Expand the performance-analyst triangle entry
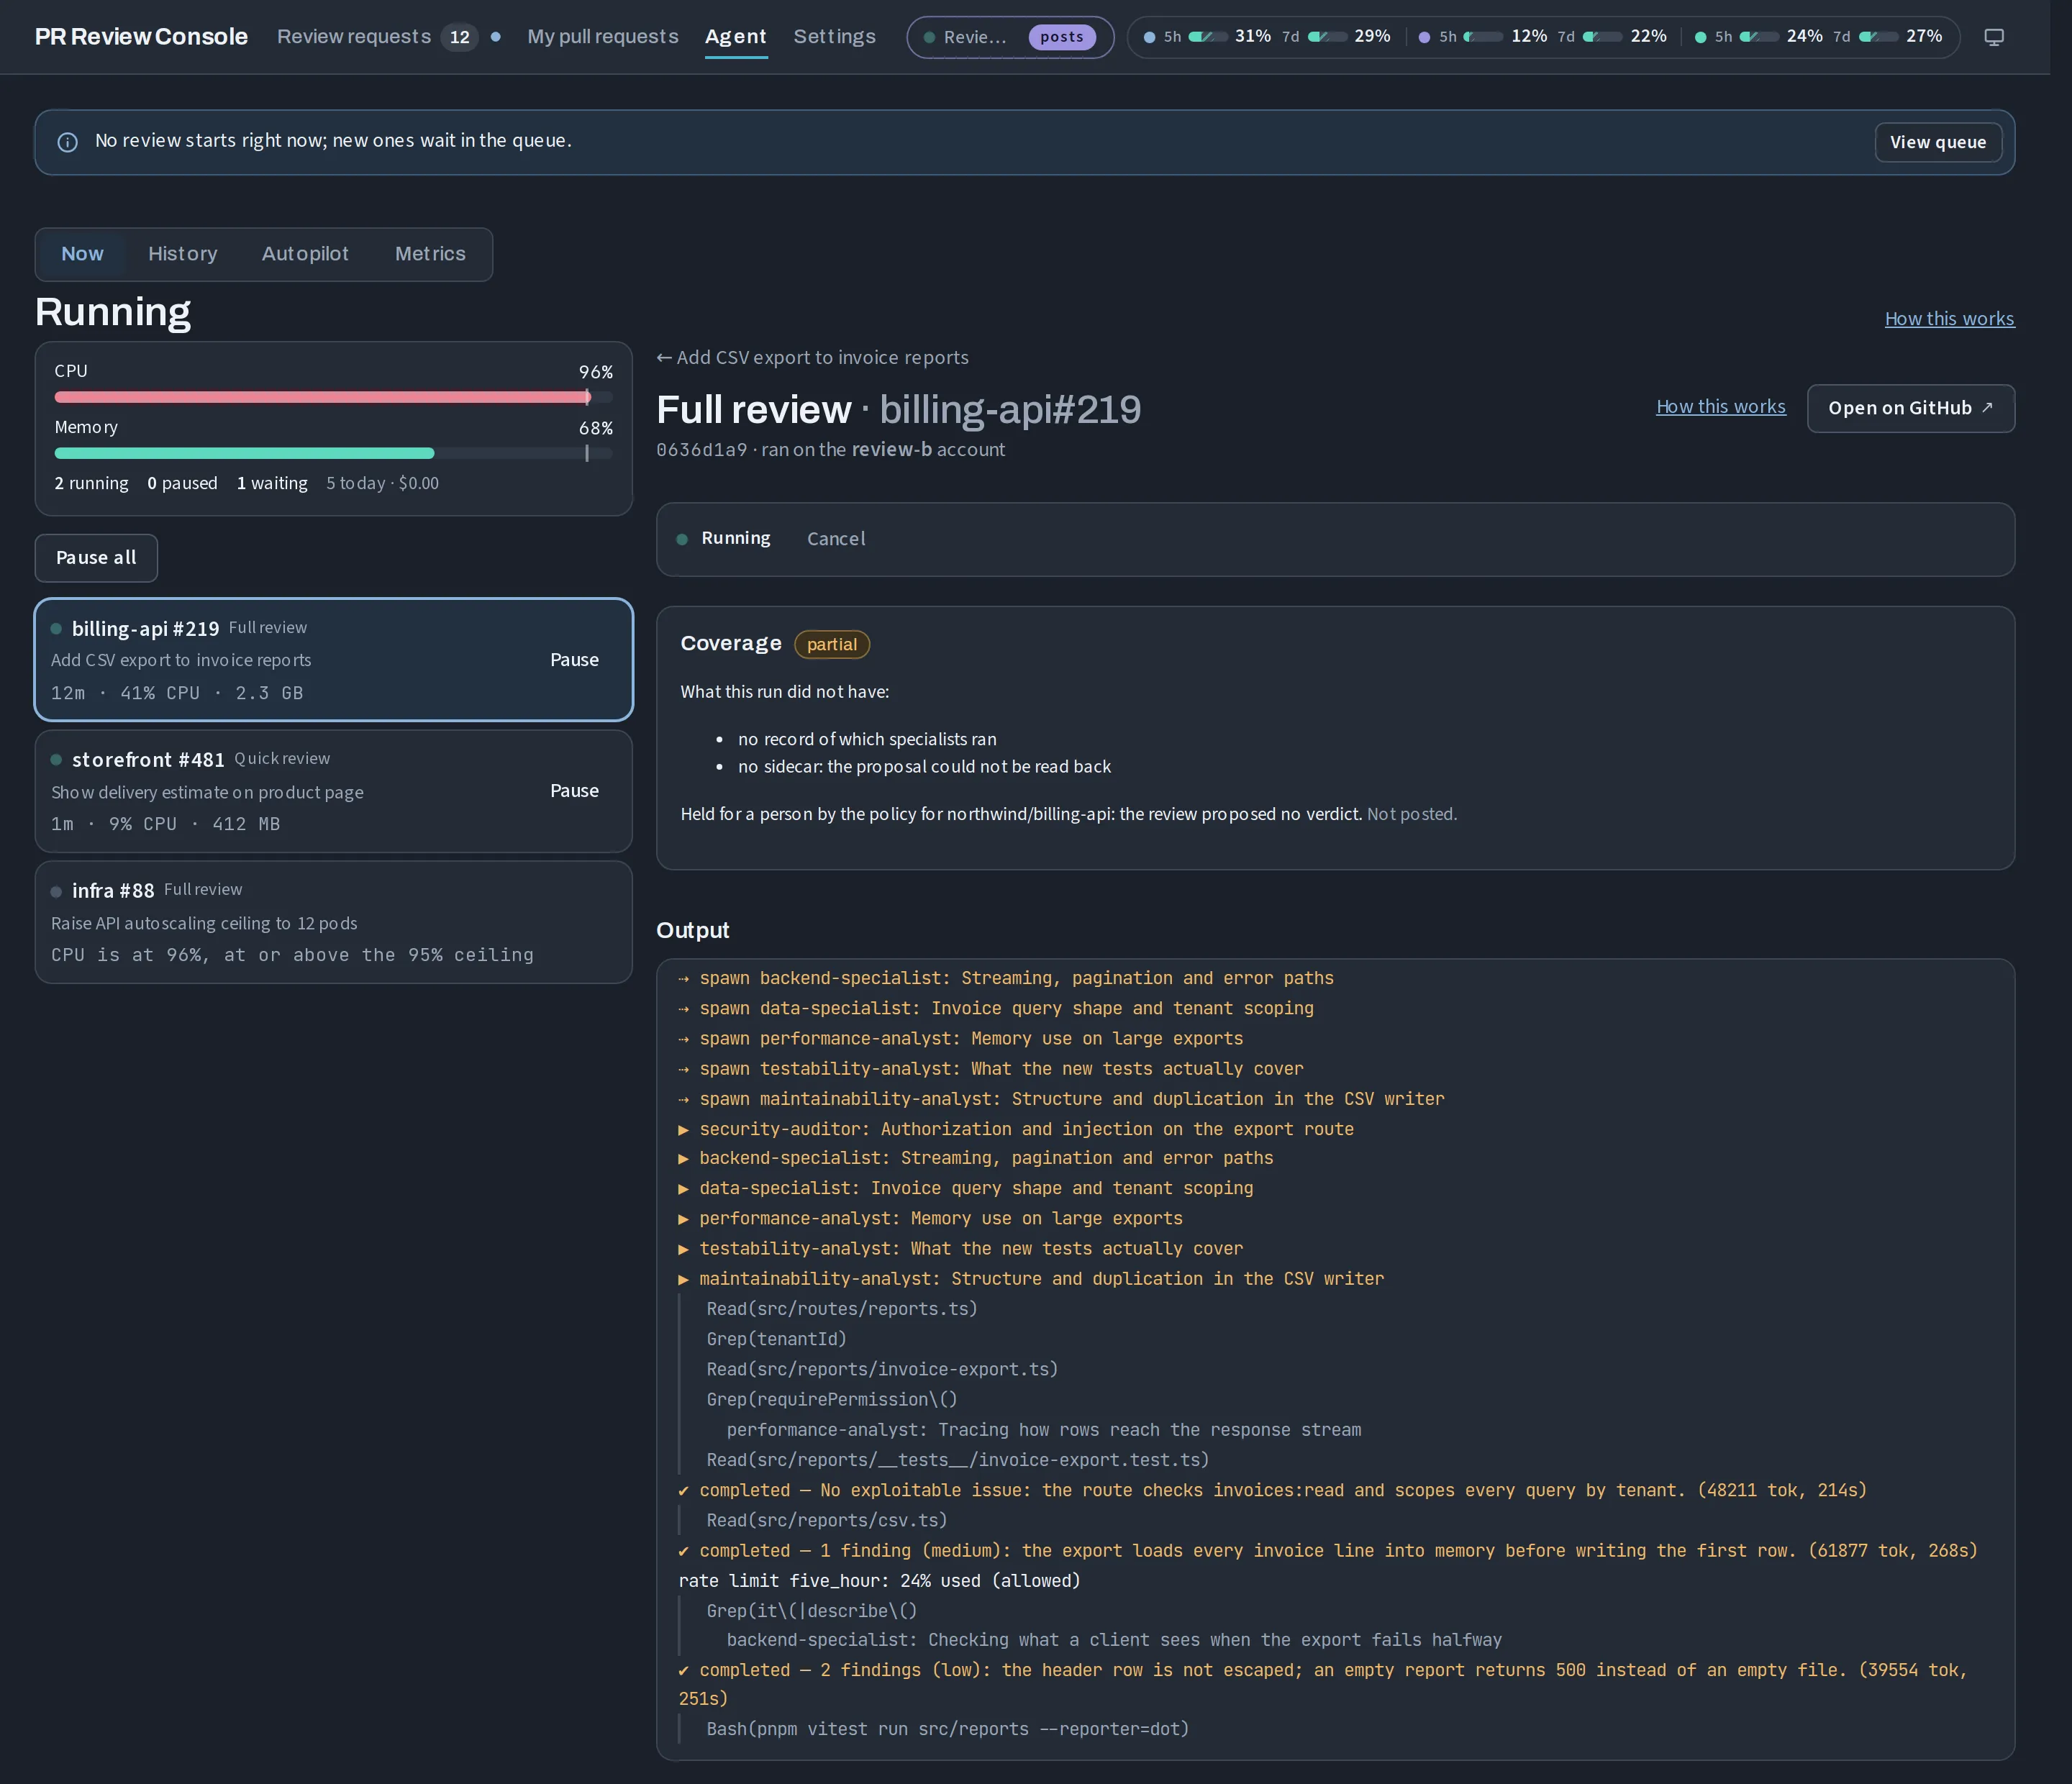2072x1784 pixels. pyautogui.click(x=931, y=1218)
